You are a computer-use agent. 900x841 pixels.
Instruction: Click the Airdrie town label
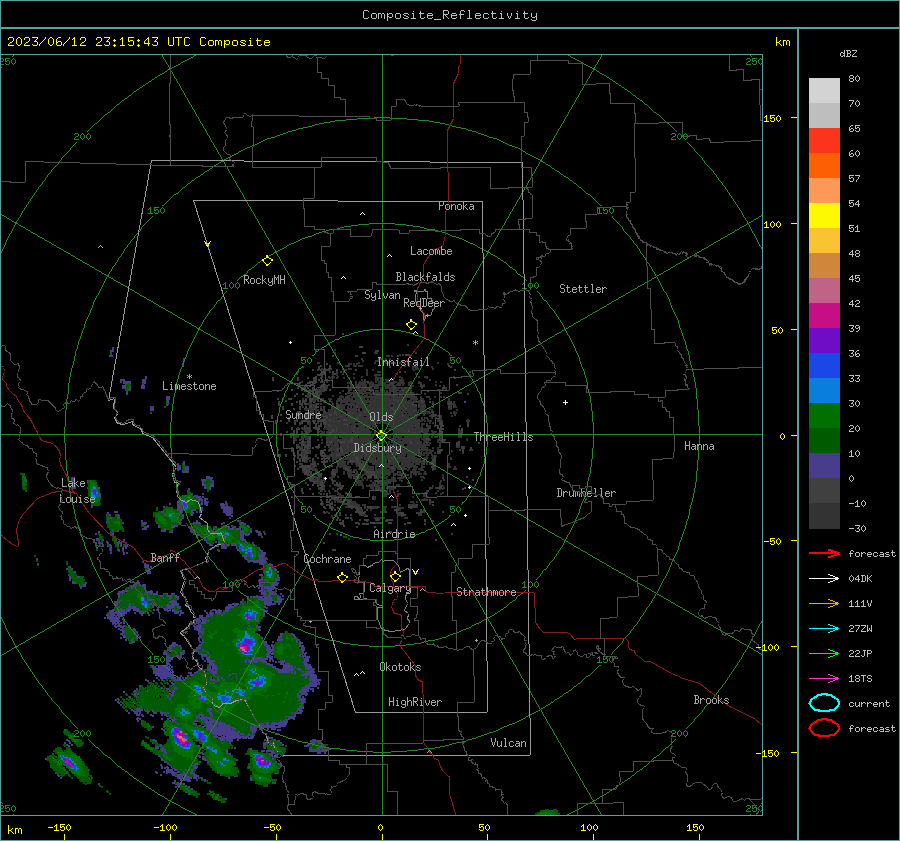(x=394, y=534)
